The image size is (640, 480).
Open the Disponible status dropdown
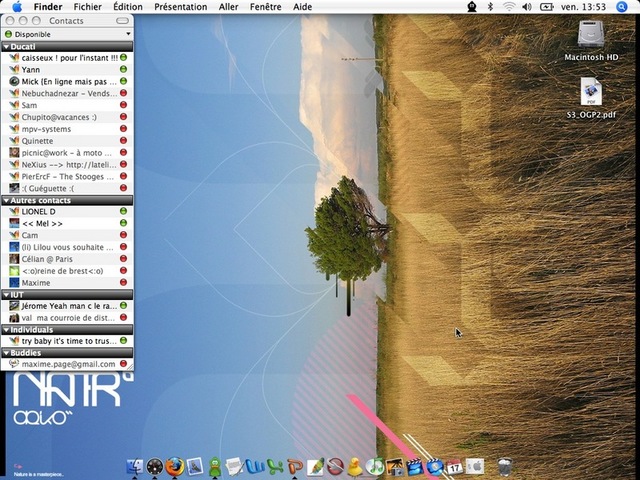coord(67,33)
